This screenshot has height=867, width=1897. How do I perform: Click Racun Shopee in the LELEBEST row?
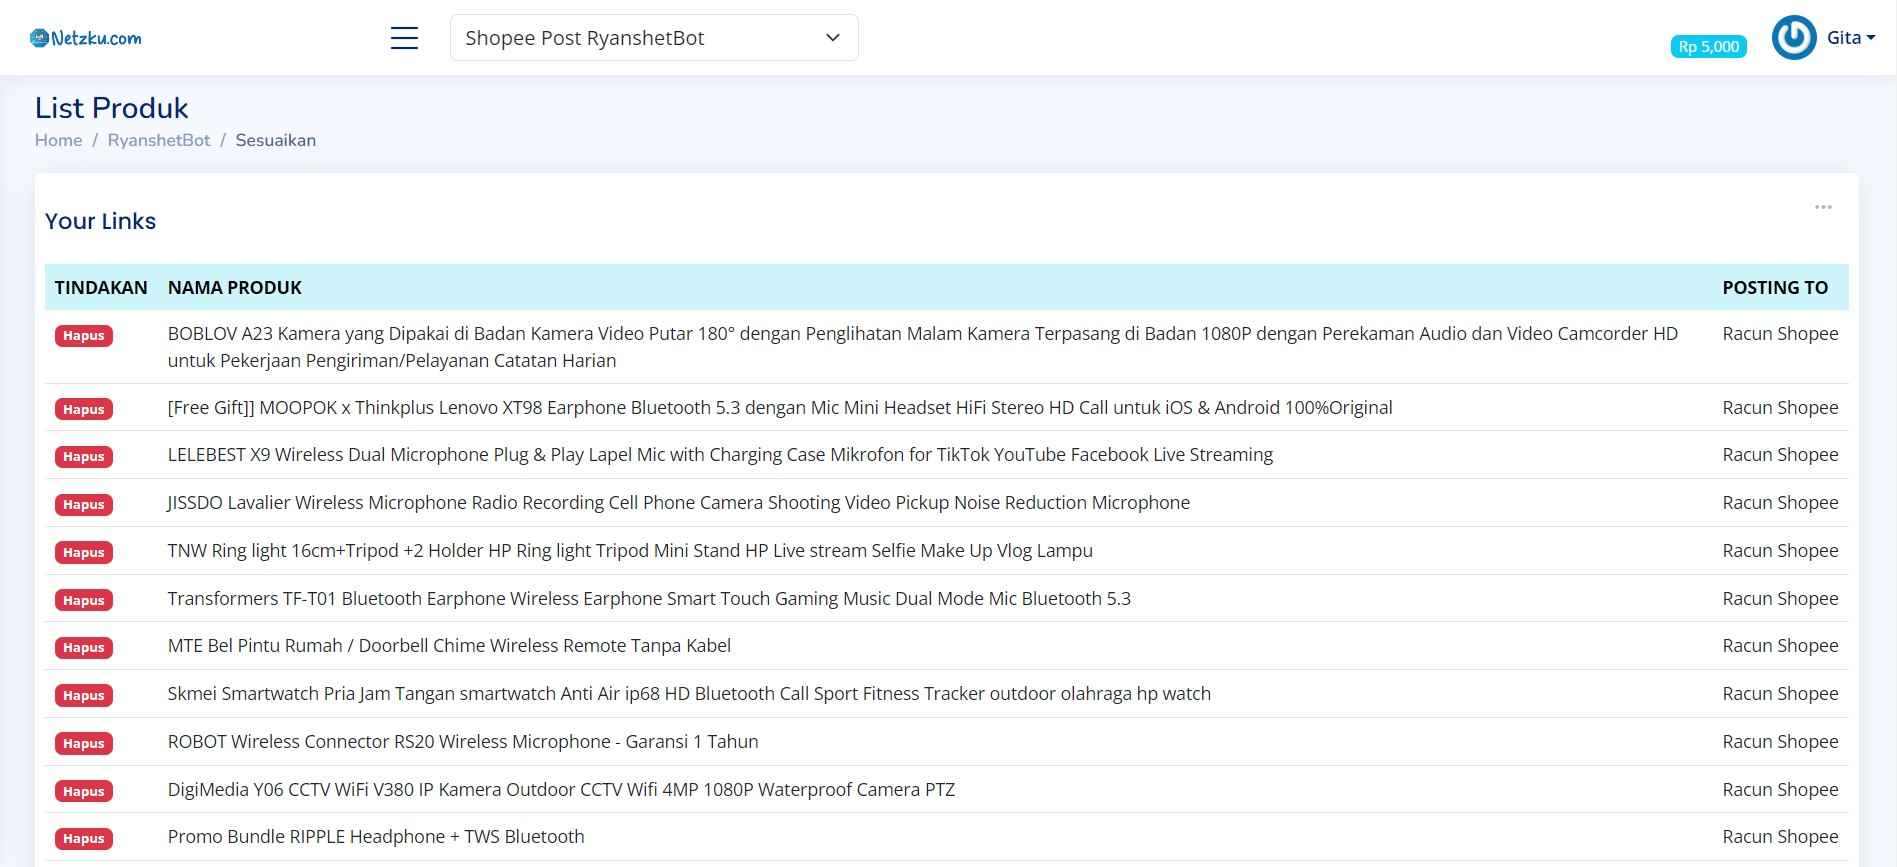1780,454
